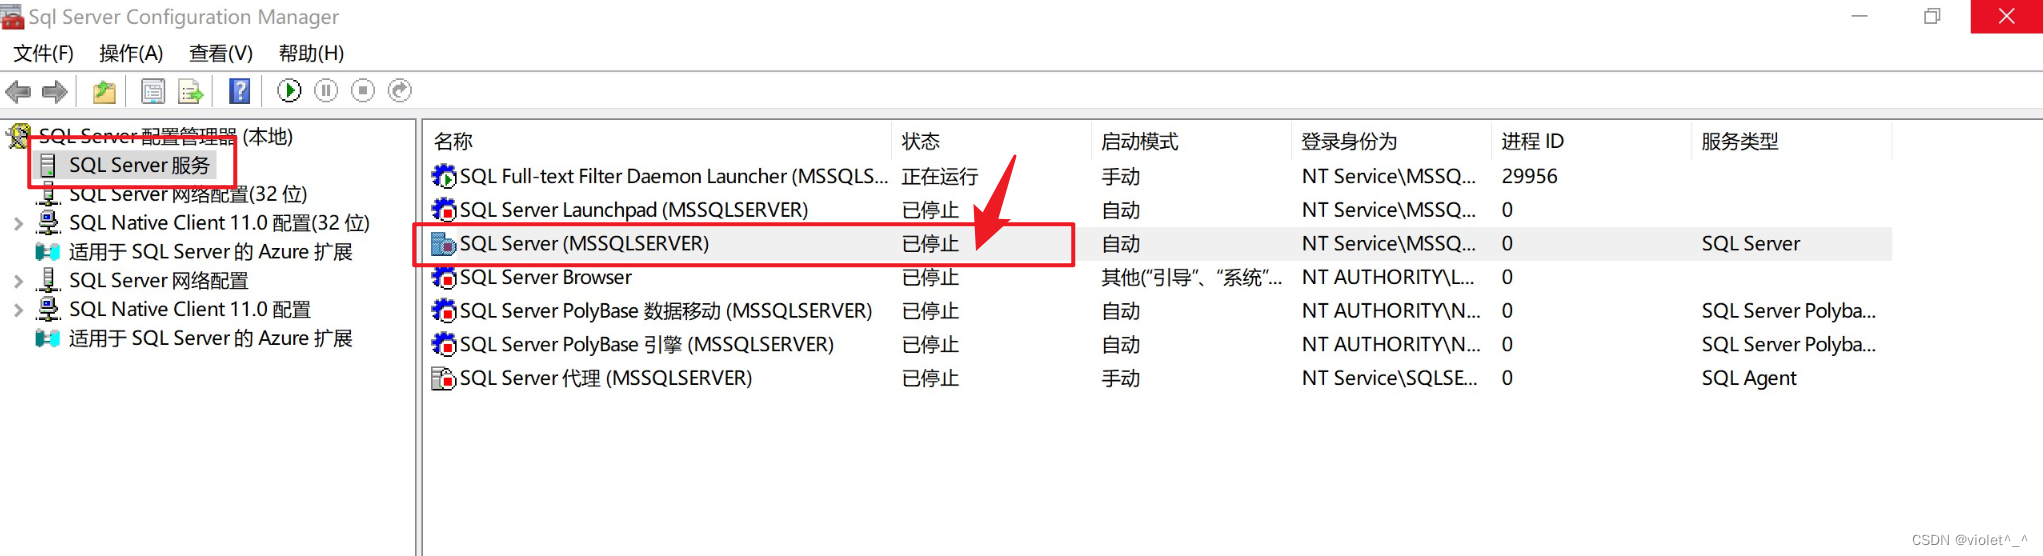Click the SQL Native Client 11.0 配置(32 位) icon
This screenshot has height=556, width=2043.
pyautogui.click(x=48, y=223)
